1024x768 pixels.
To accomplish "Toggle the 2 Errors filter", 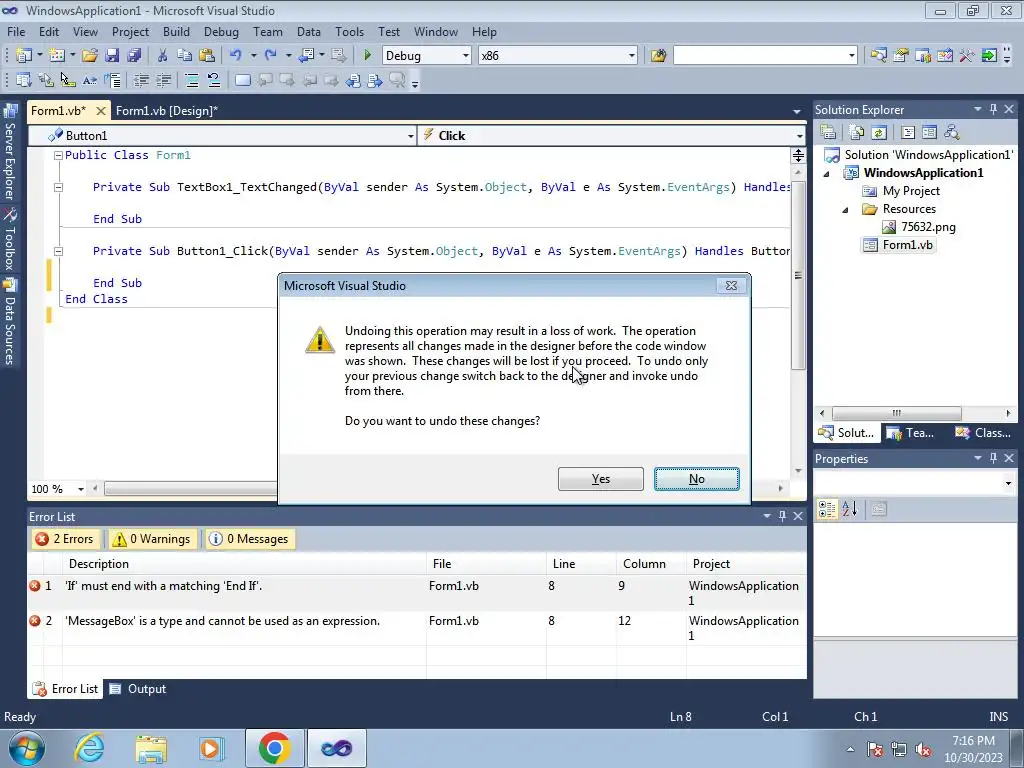I will tap(66, 539).
